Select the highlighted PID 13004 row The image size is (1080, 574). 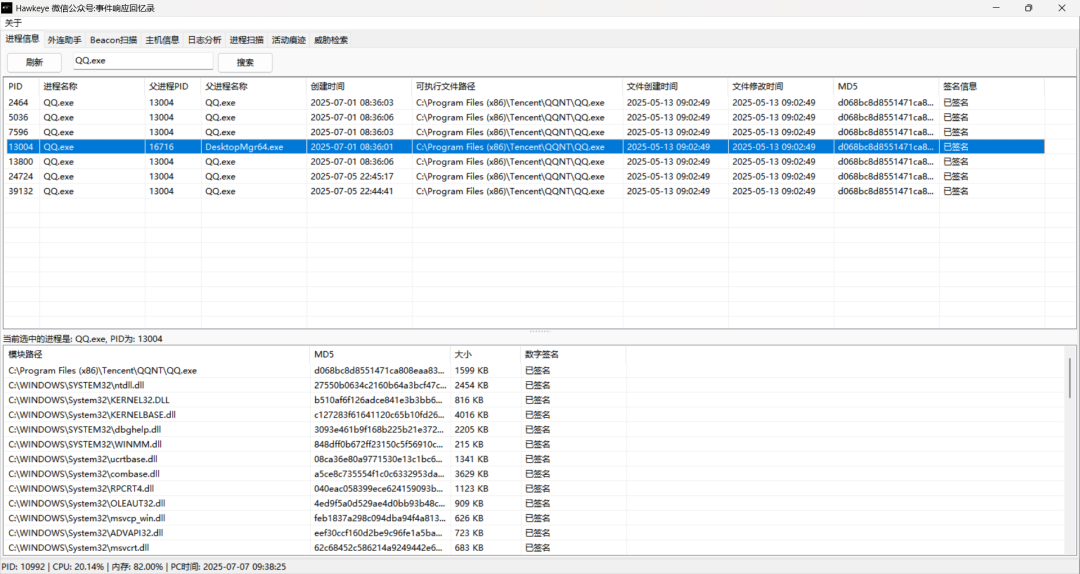(525, 147)
